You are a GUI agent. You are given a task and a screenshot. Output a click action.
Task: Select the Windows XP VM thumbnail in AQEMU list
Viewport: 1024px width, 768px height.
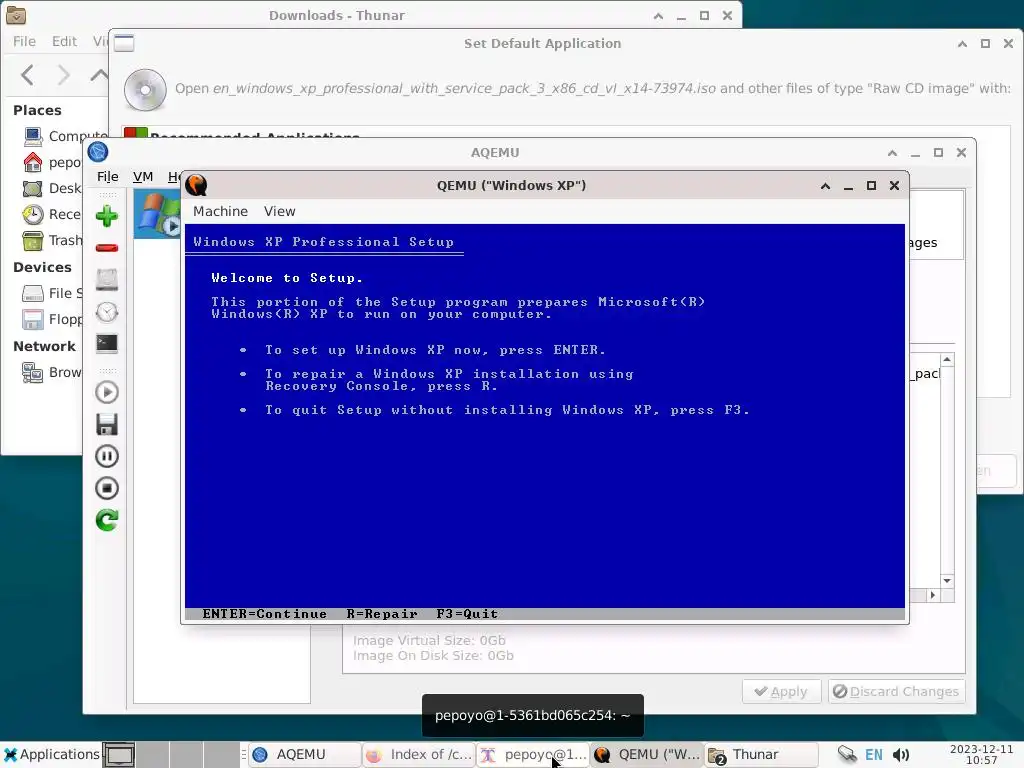click(x=157, y=214)
